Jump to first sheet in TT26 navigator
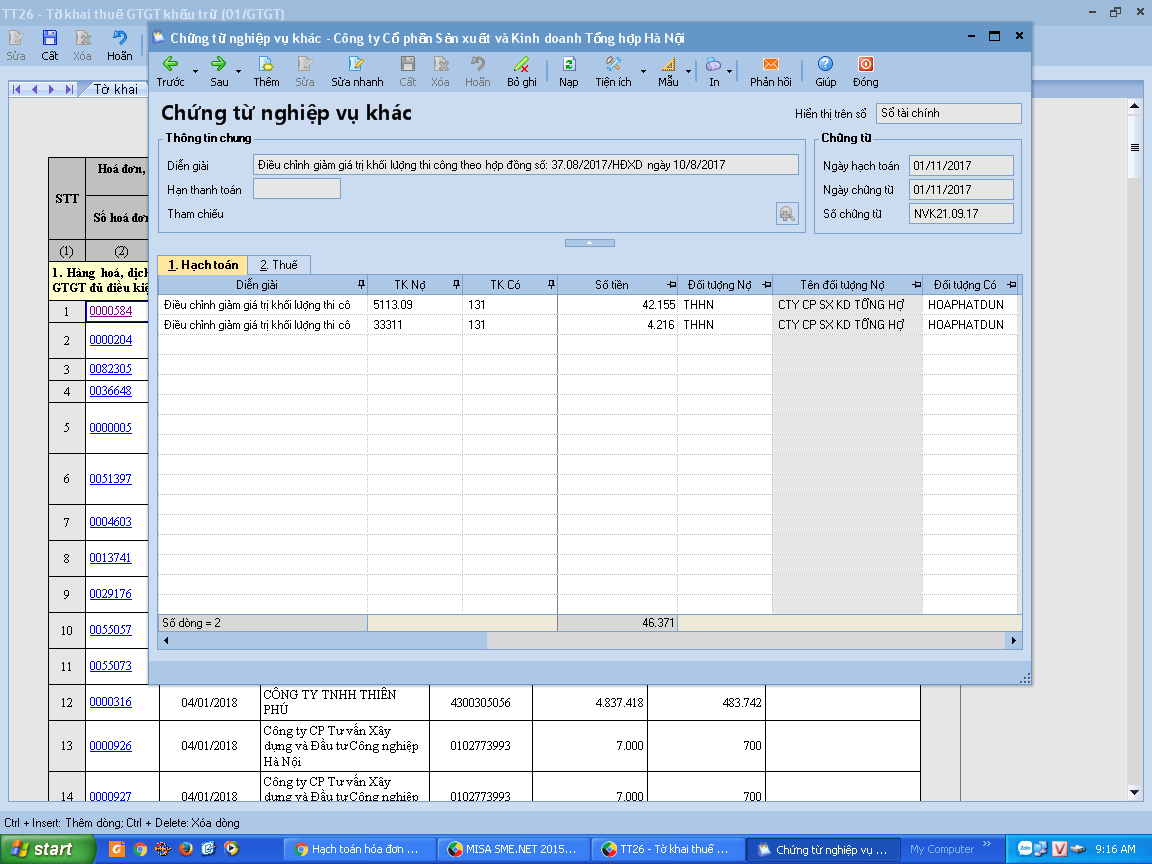Viewport: 1152px width, 864px height. (x=16, y=89)
